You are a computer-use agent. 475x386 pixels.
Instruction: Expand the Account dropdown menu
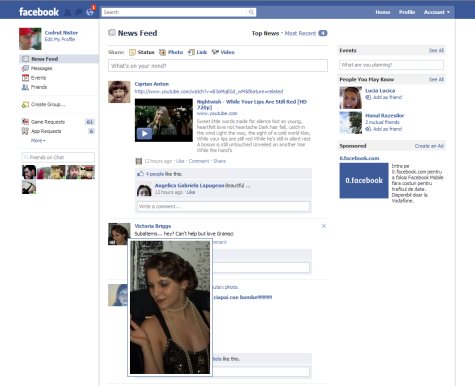(437, 12)
